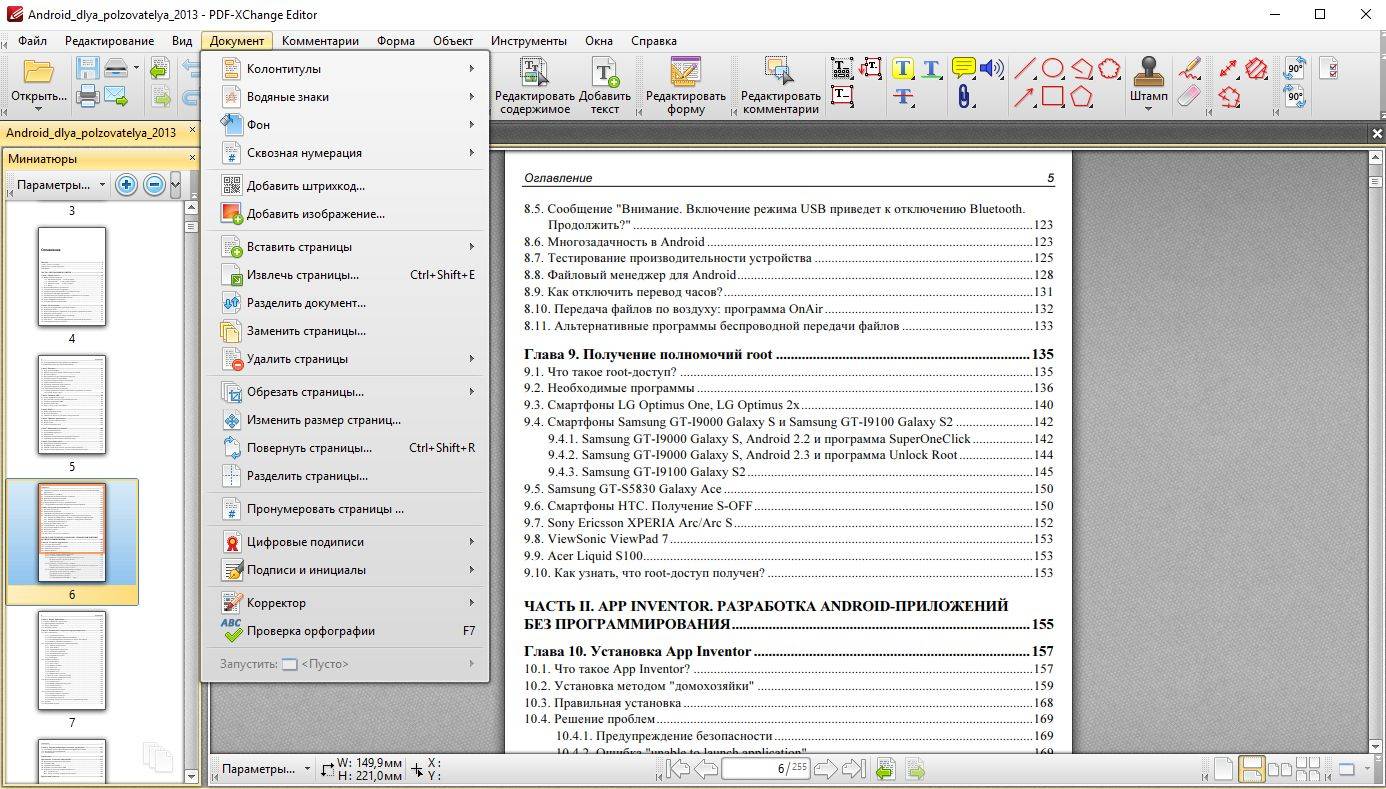
Task: Select the Sound annotation speaker tool
Action: (x=991, y=68)
